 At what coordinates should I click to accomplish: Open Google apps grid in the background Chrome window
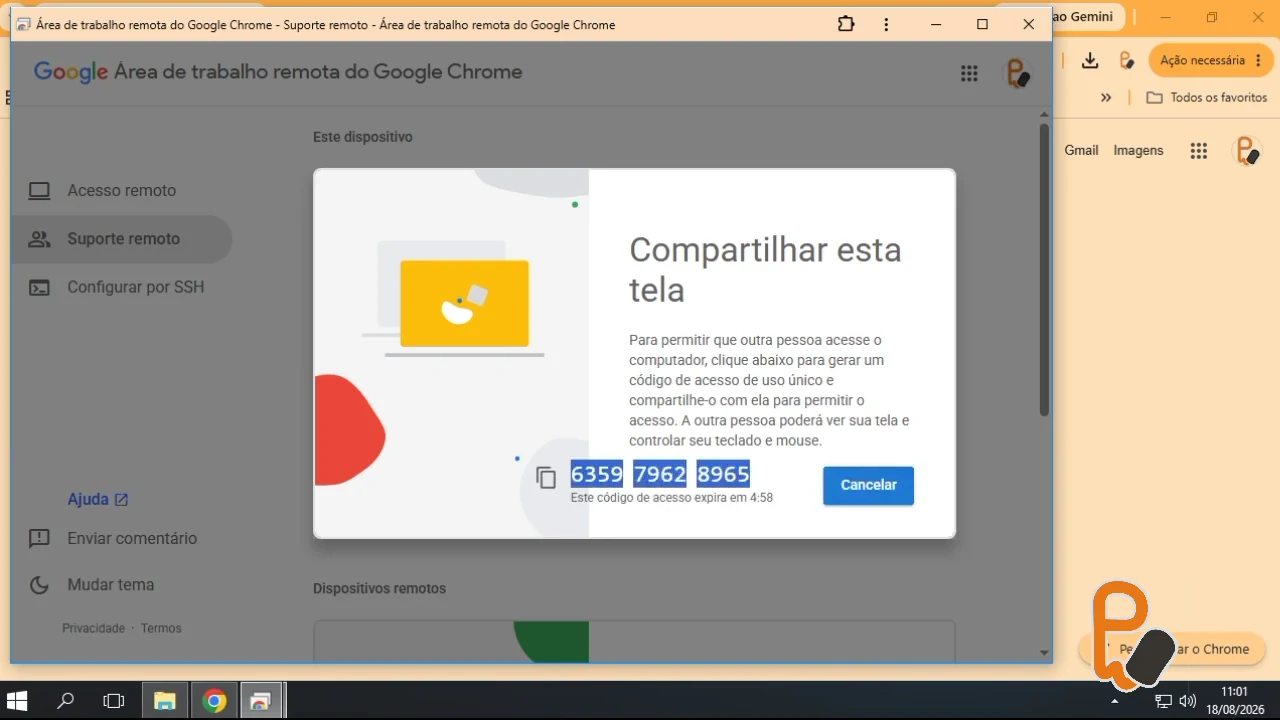(x=1199, y=151)
